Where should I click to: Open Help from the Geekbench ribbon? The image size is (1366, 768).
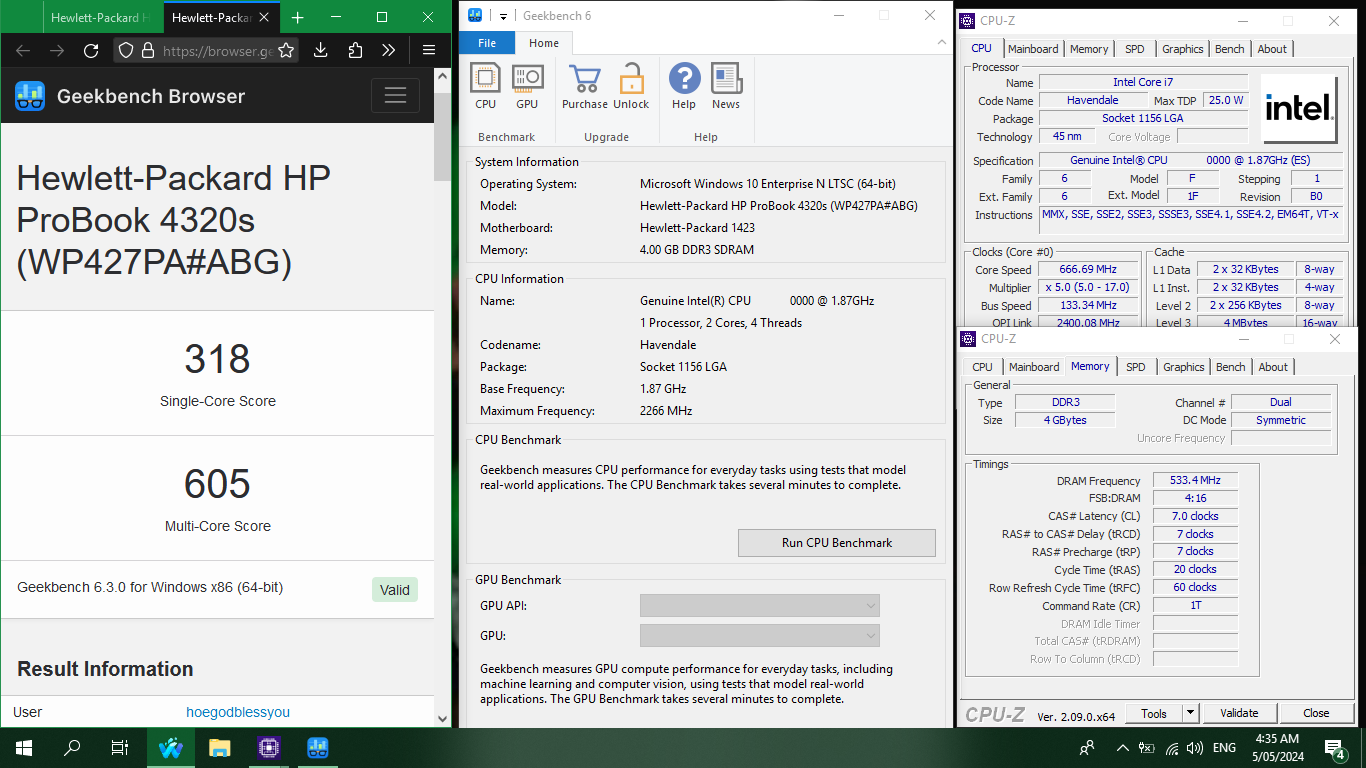tap(684, 78)
